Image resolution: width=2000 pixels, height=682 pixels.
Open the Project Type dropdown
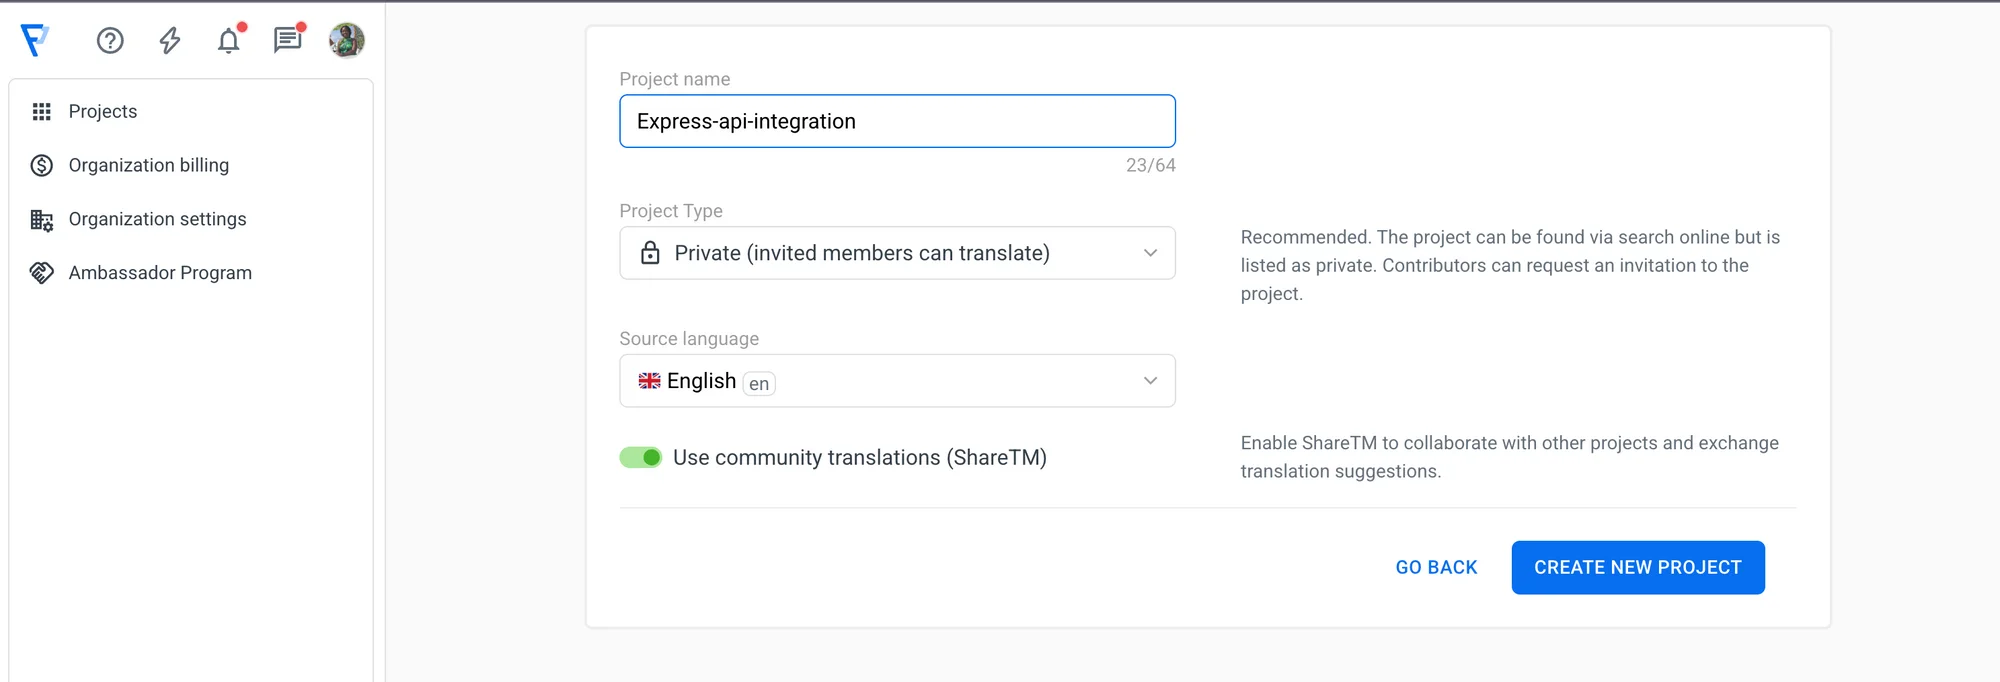tap(897, 253)
